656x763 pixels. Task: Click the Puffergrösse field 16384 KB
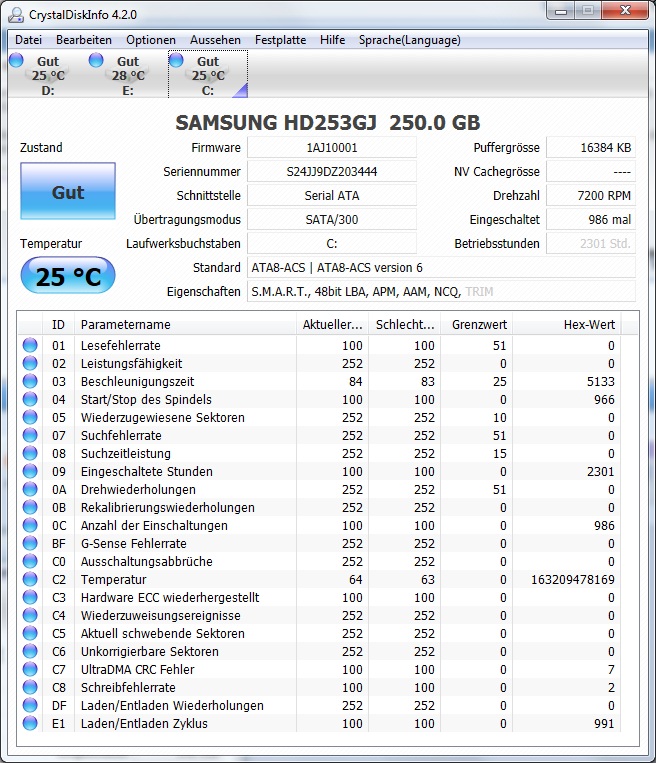click(x=591, y=147)
